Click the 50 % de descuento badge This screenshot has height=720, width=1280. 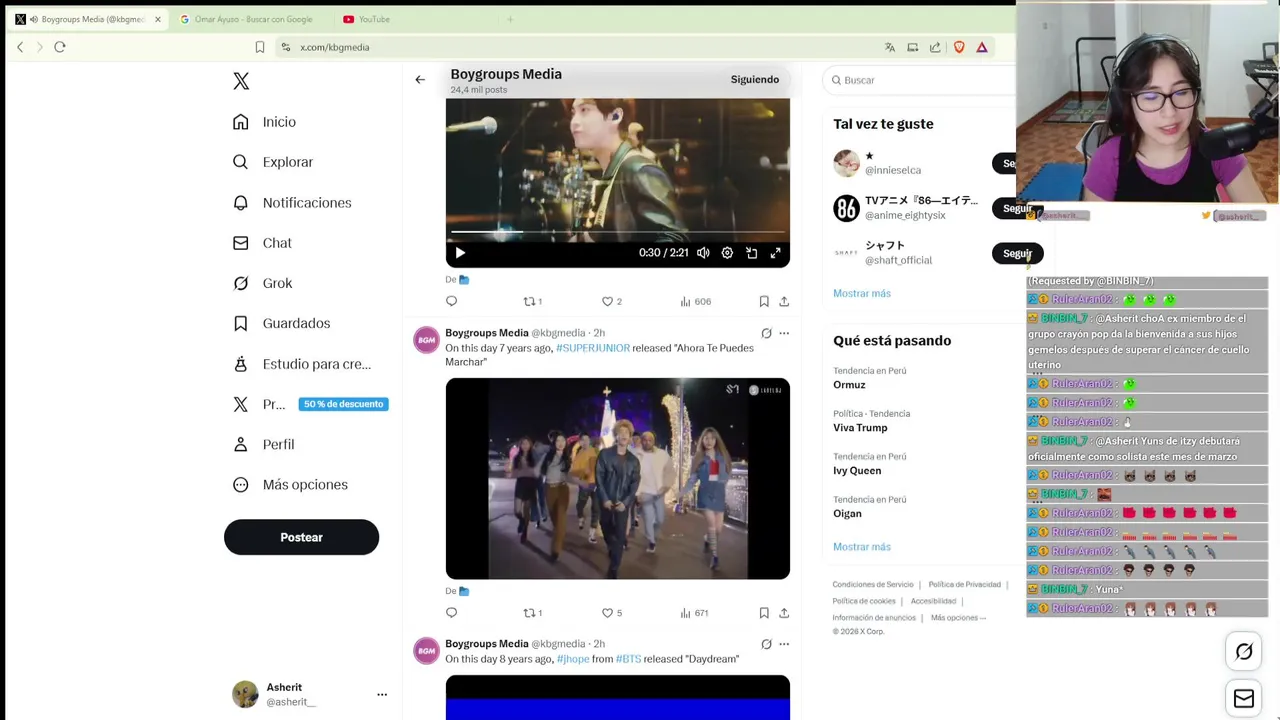[x=343, y=404]
